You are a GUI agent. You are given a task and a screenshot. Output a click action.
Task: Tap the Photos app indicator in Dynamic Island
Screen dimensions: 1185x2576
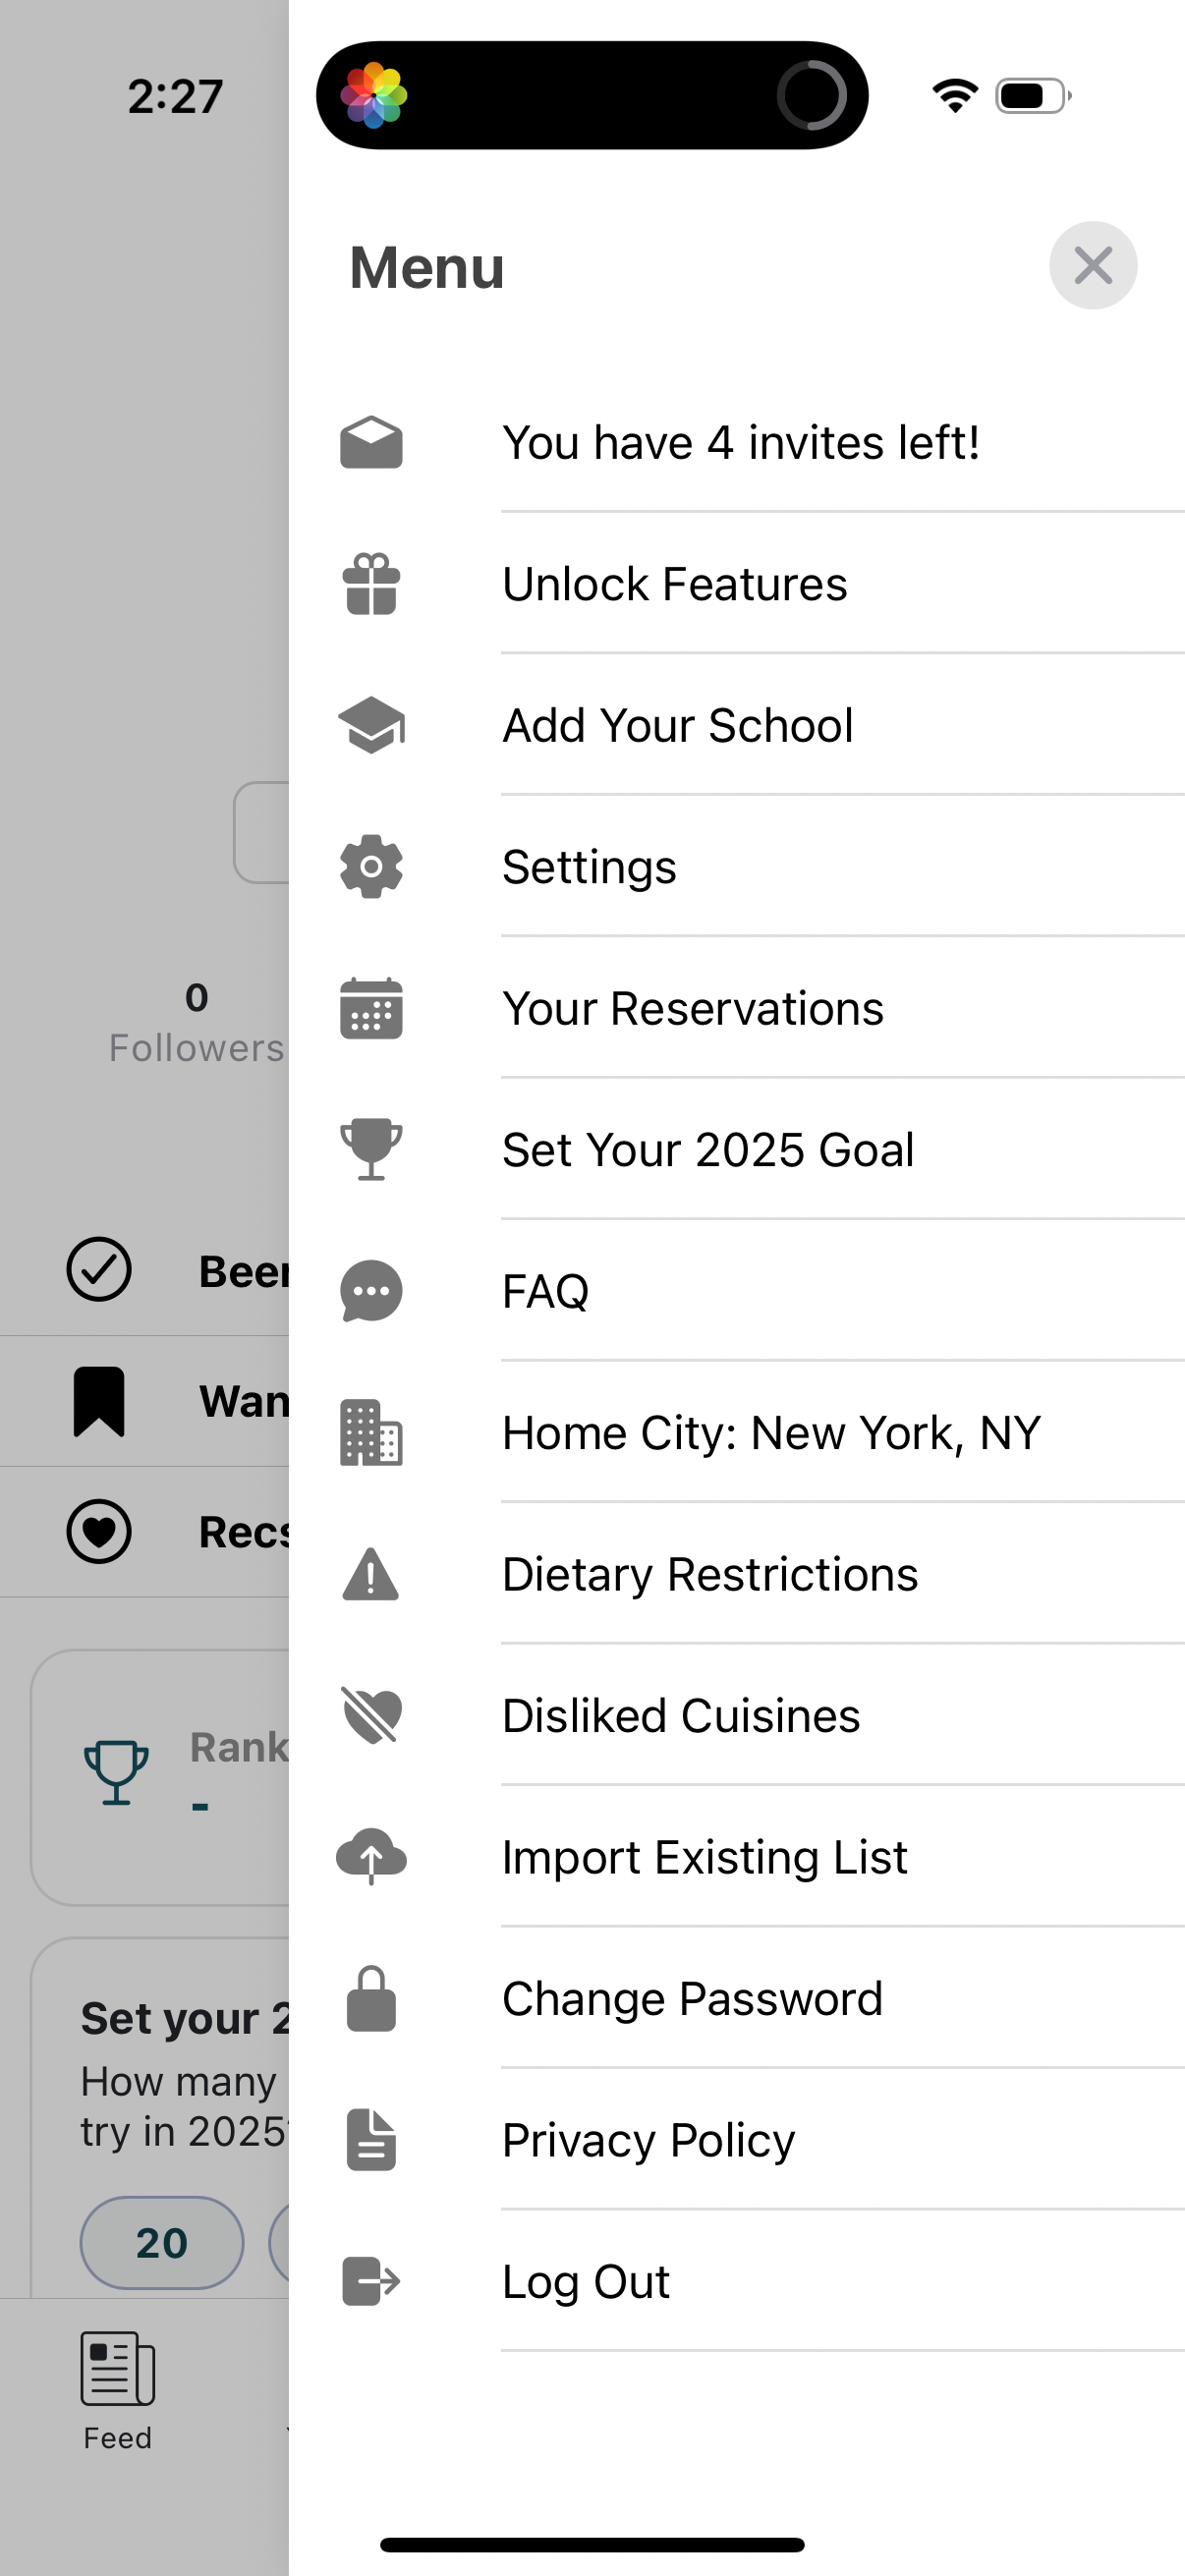point(374,96)
